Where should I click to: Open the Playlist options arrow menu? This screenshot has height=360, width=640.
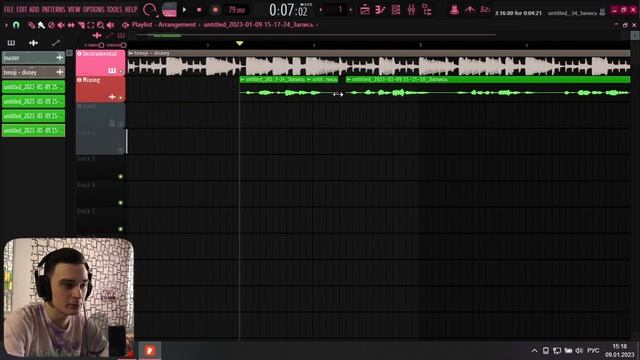pyautogui.click(x=6, y=25)
